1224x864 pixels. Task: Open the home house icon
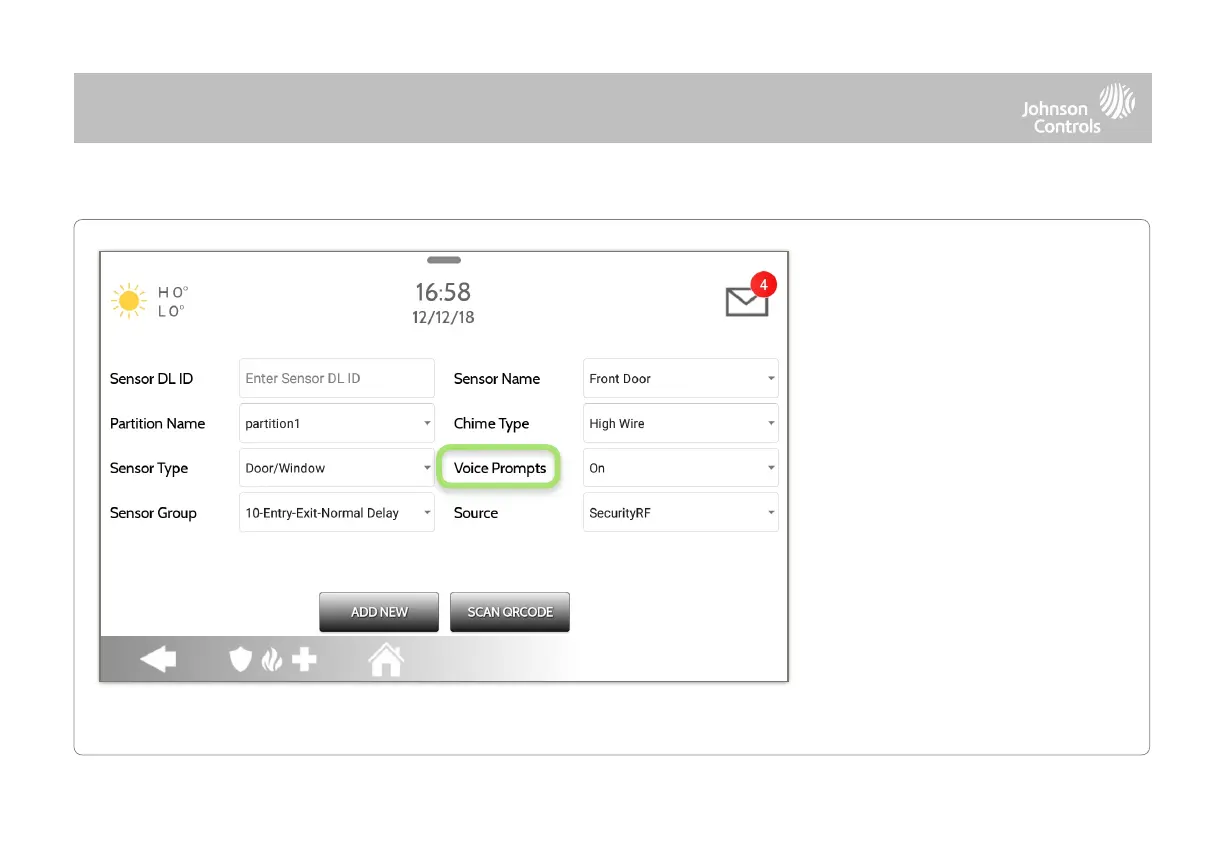coord(386,660)
